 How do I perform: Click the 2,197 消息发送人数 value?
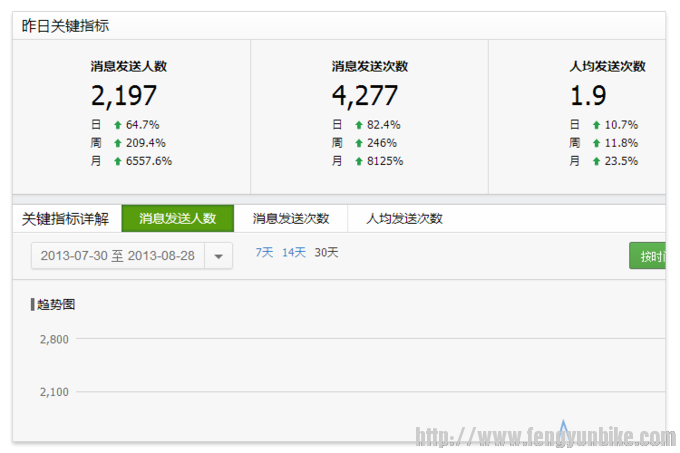click(123, 96)
